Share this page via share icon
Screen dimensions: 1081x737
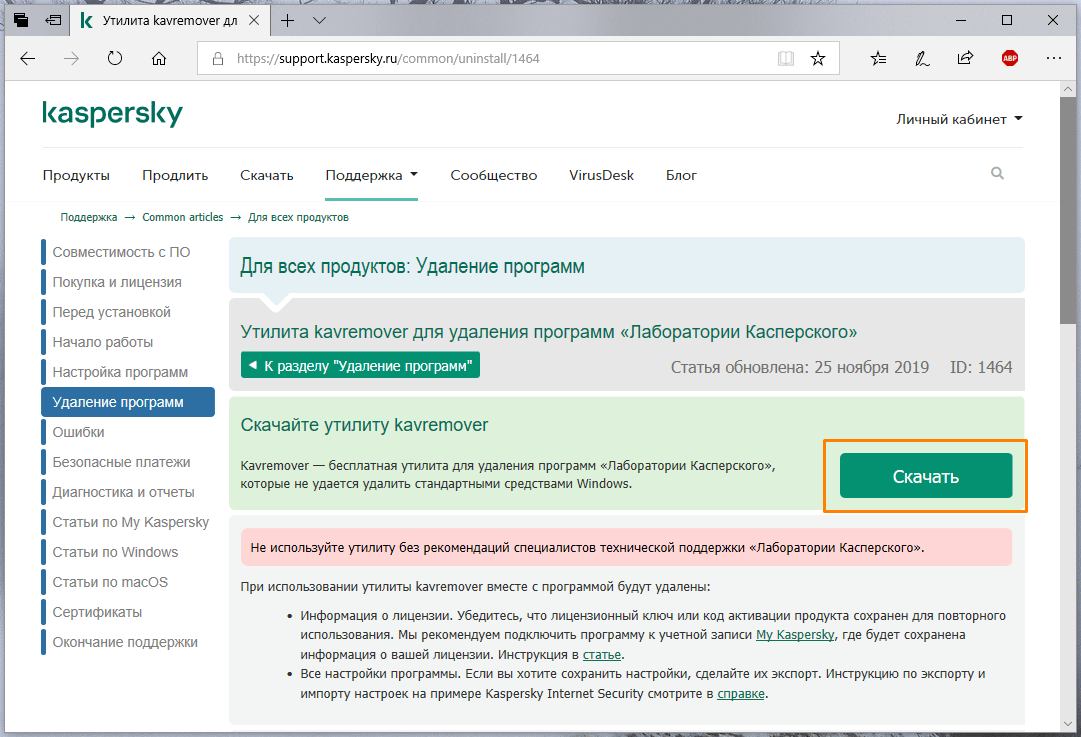(x=964, y=58)
